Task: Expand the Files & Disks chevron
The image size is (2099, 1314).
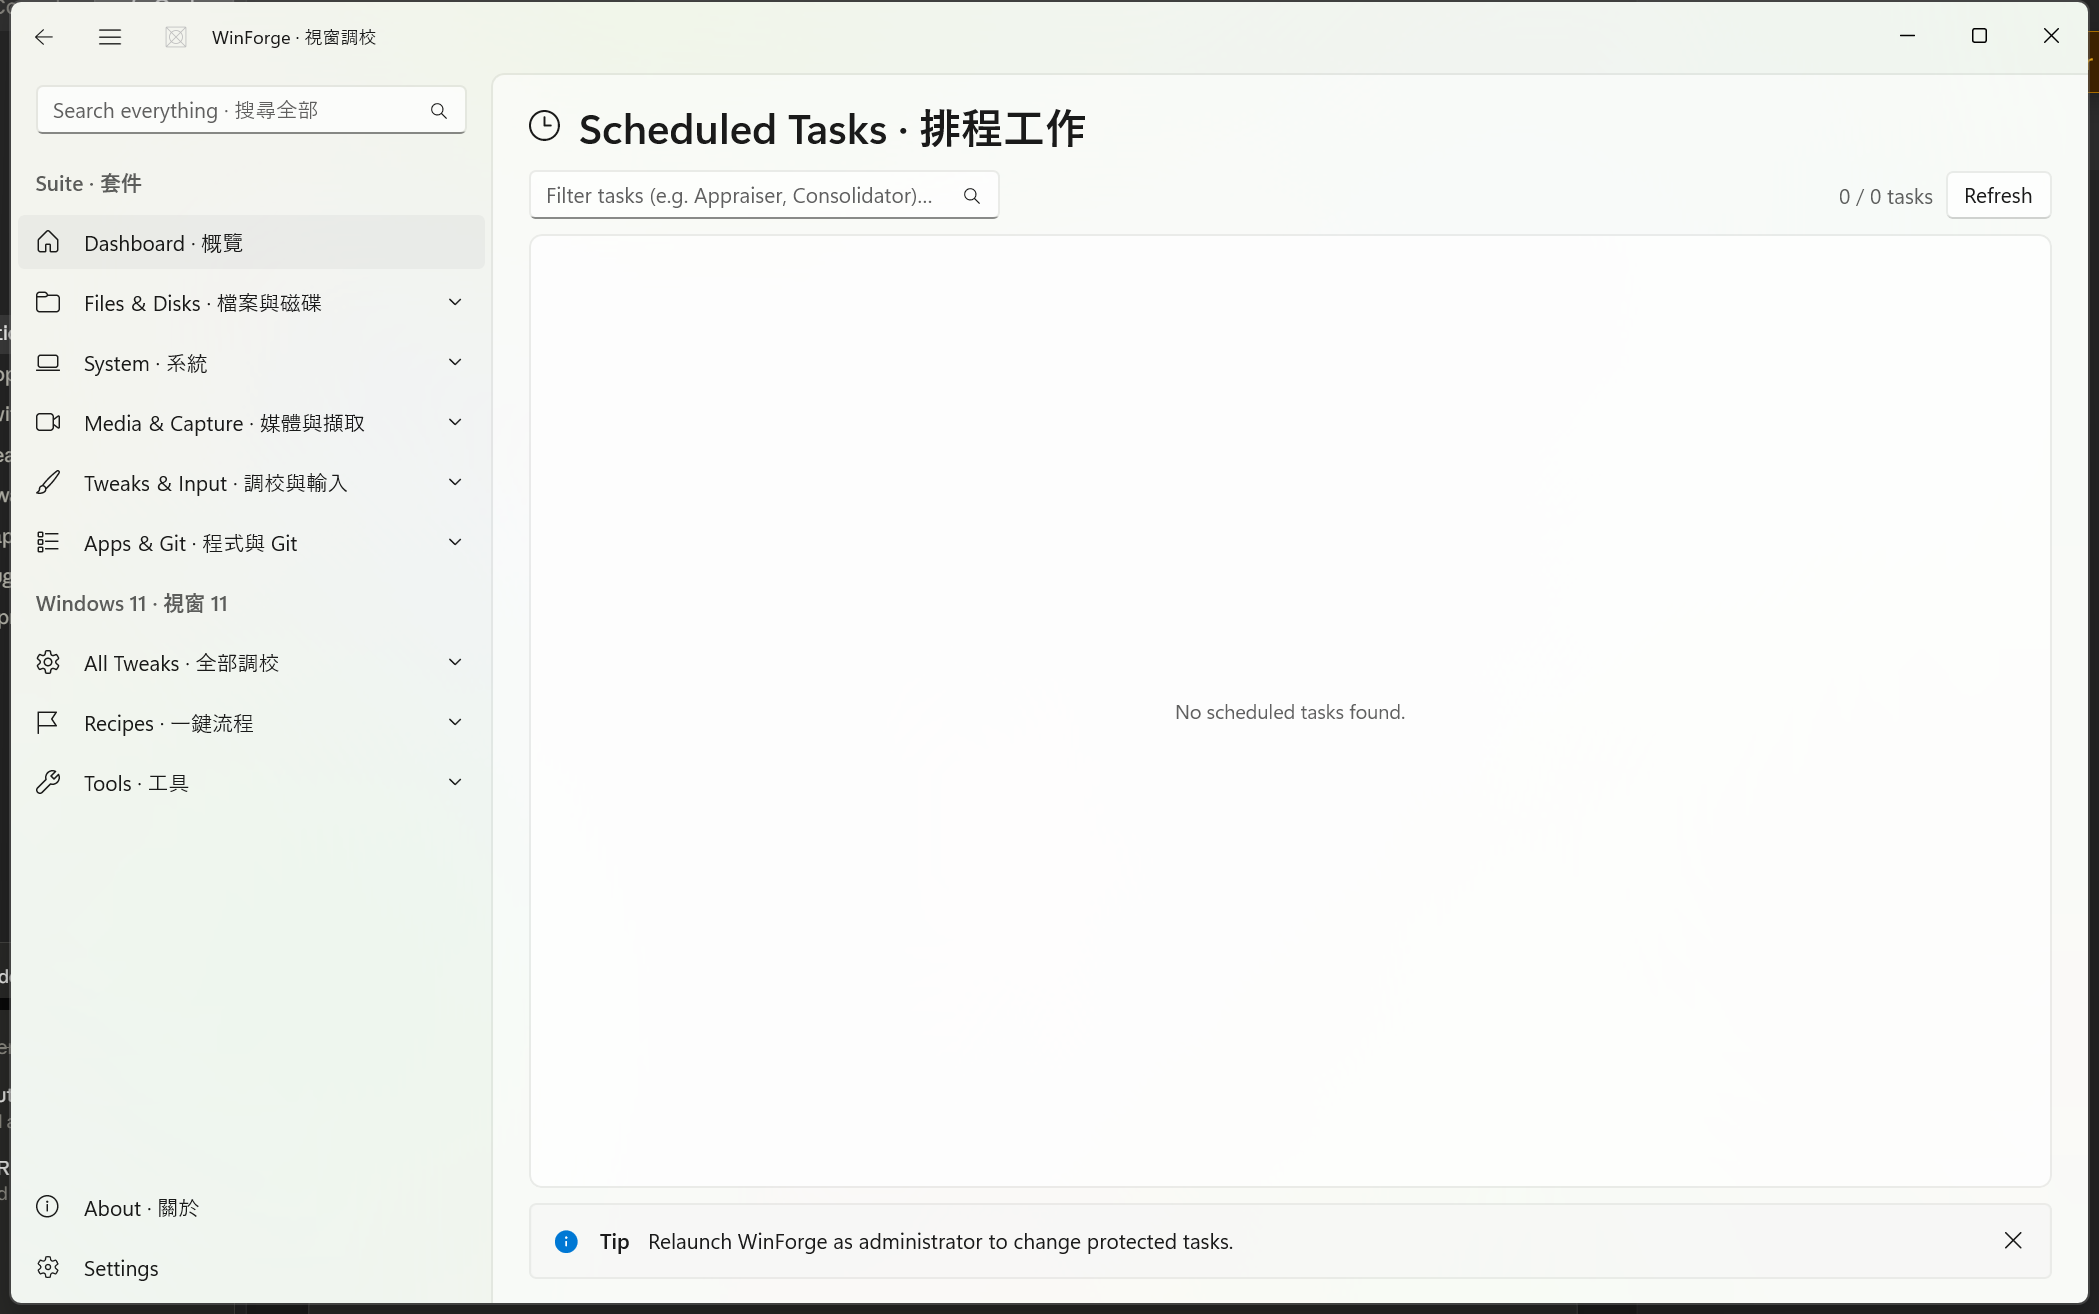Action: 455,302
